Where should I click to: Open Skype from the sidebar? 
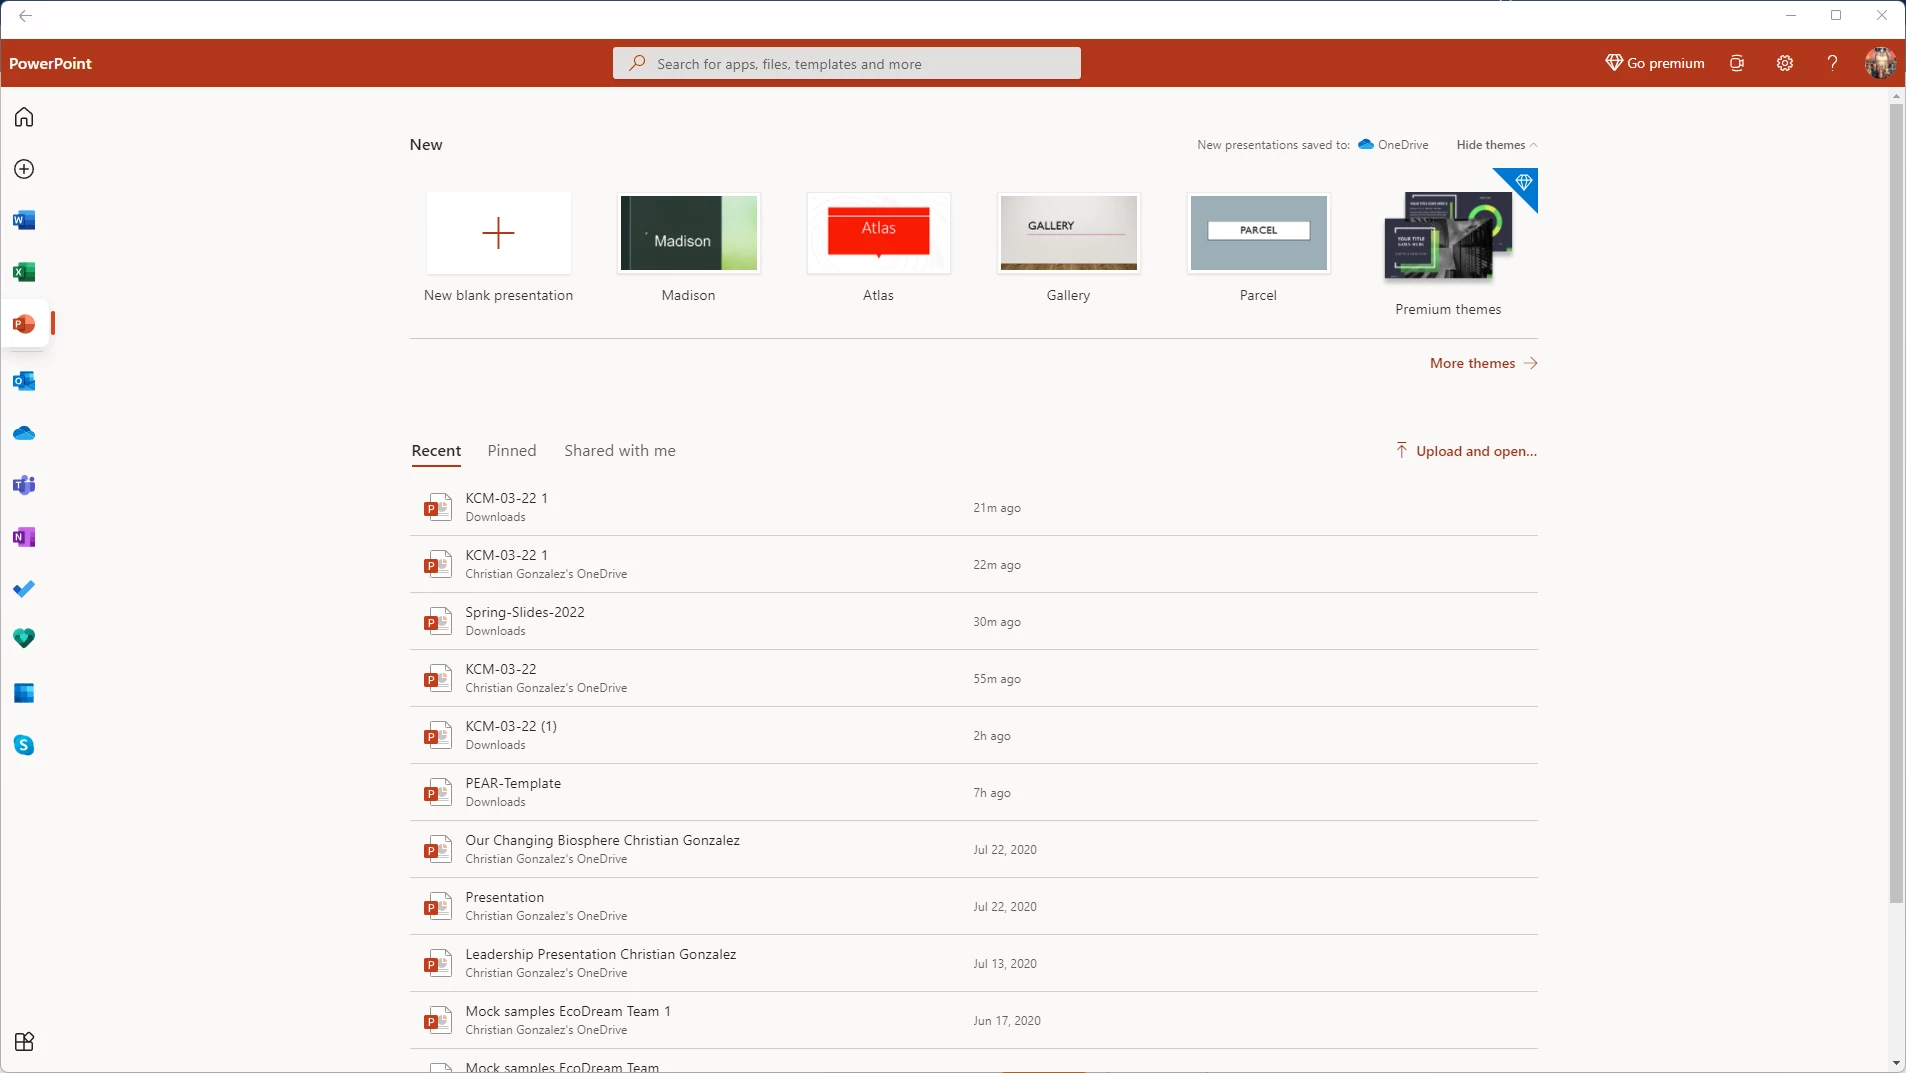24,745
